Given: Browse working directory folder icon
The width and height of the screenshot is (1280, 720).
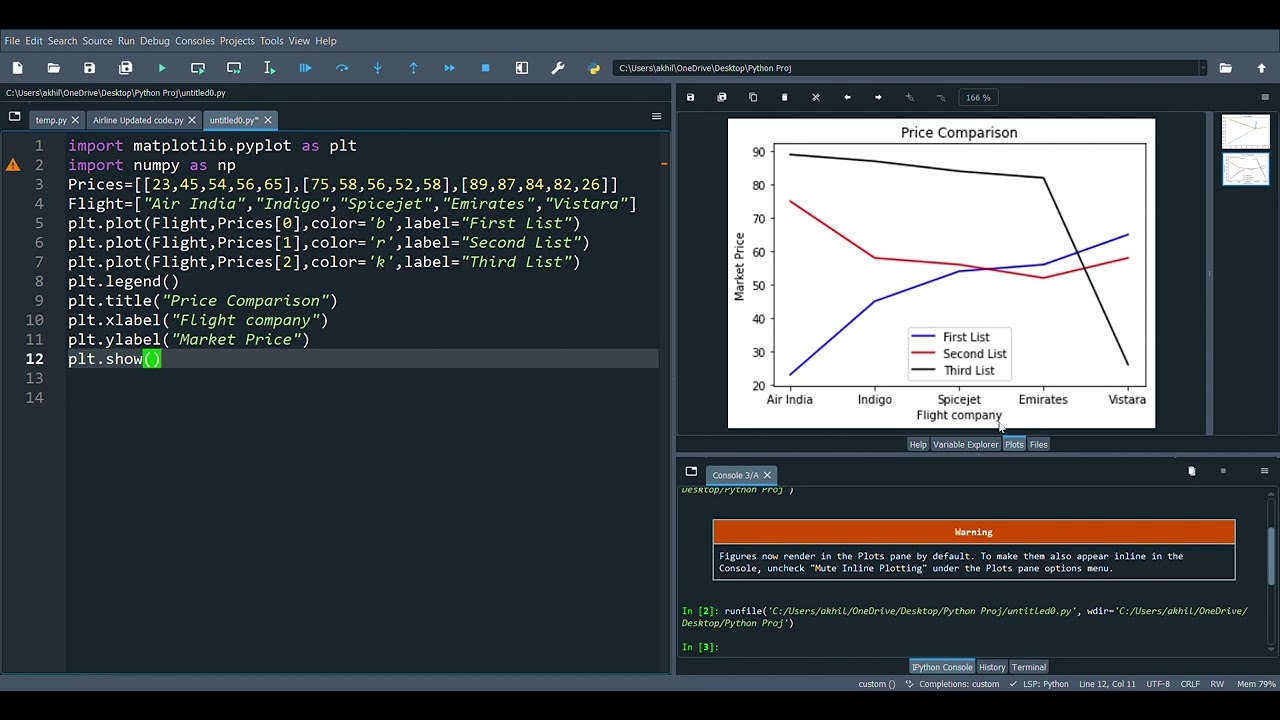Looking at the screenshot, I should 1226,68.
